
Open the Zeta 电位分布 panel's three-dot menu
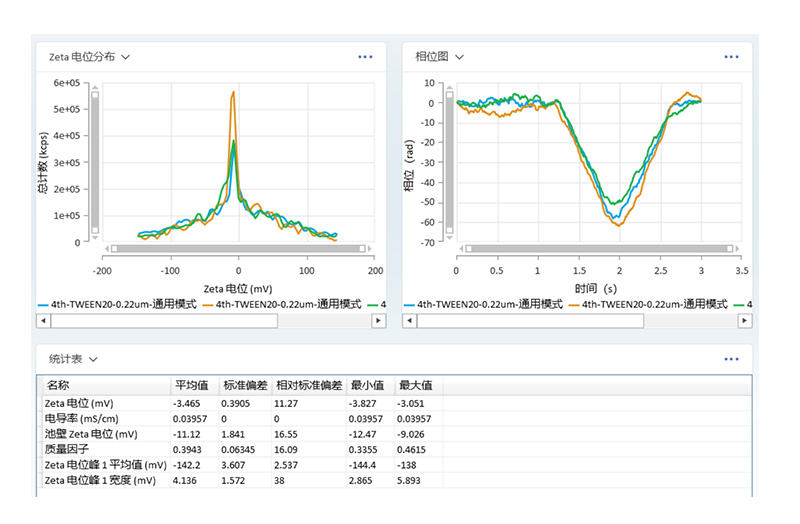pyautogui.click(x=365, y=57)
